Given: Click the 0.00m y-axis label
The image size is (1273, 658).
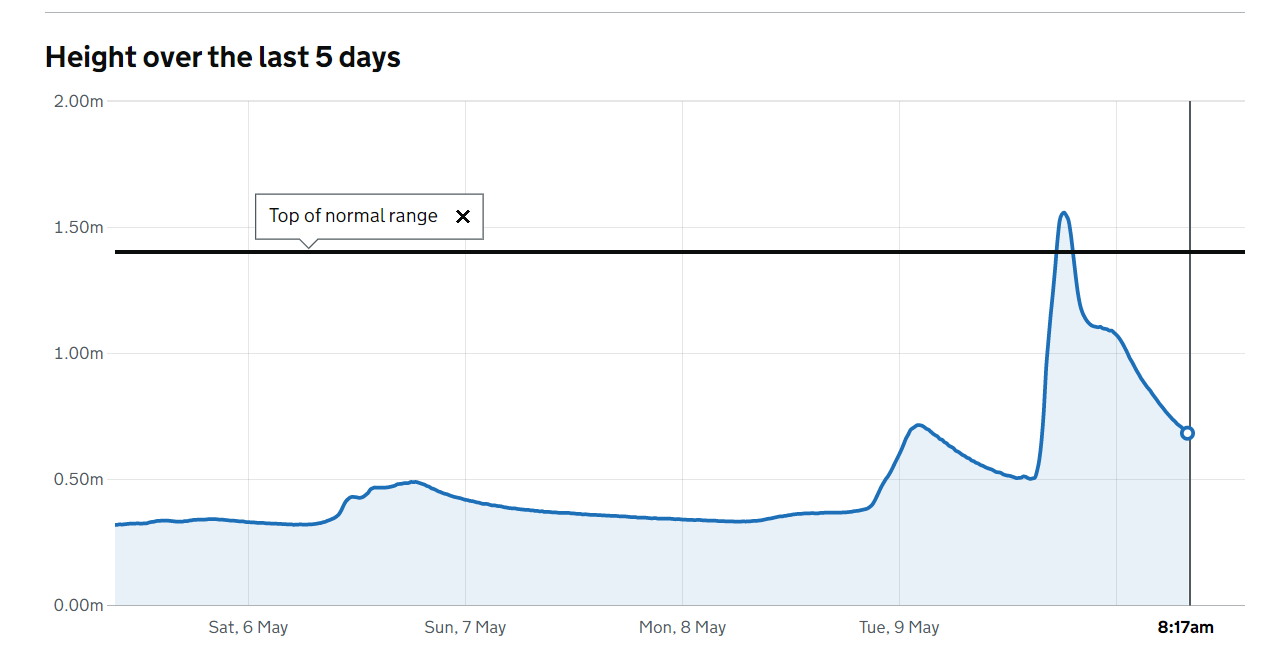Looking at the screenshot, I should pyautogui.click(x=79, y=605).
